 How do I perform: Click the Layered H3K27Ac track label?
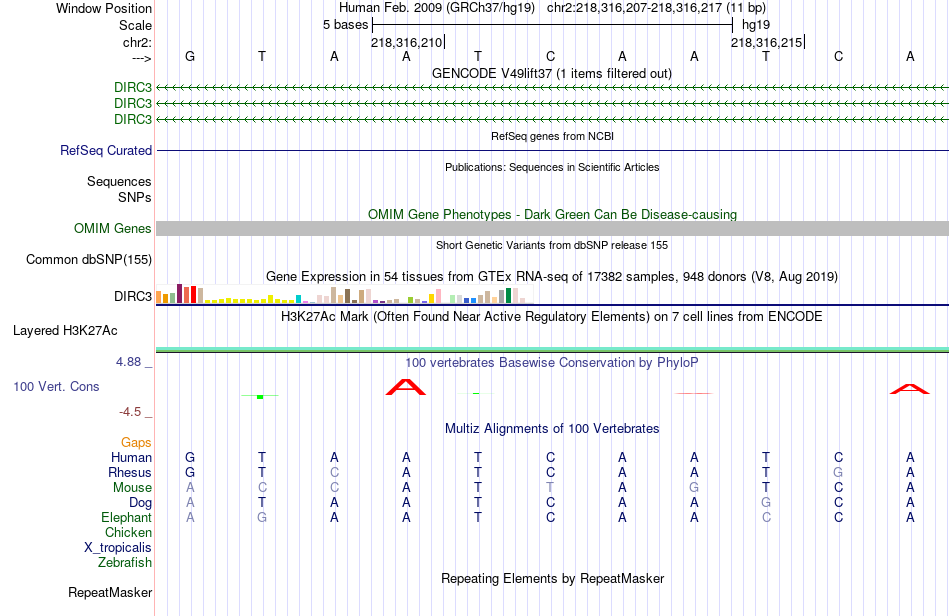click(65, 331)
